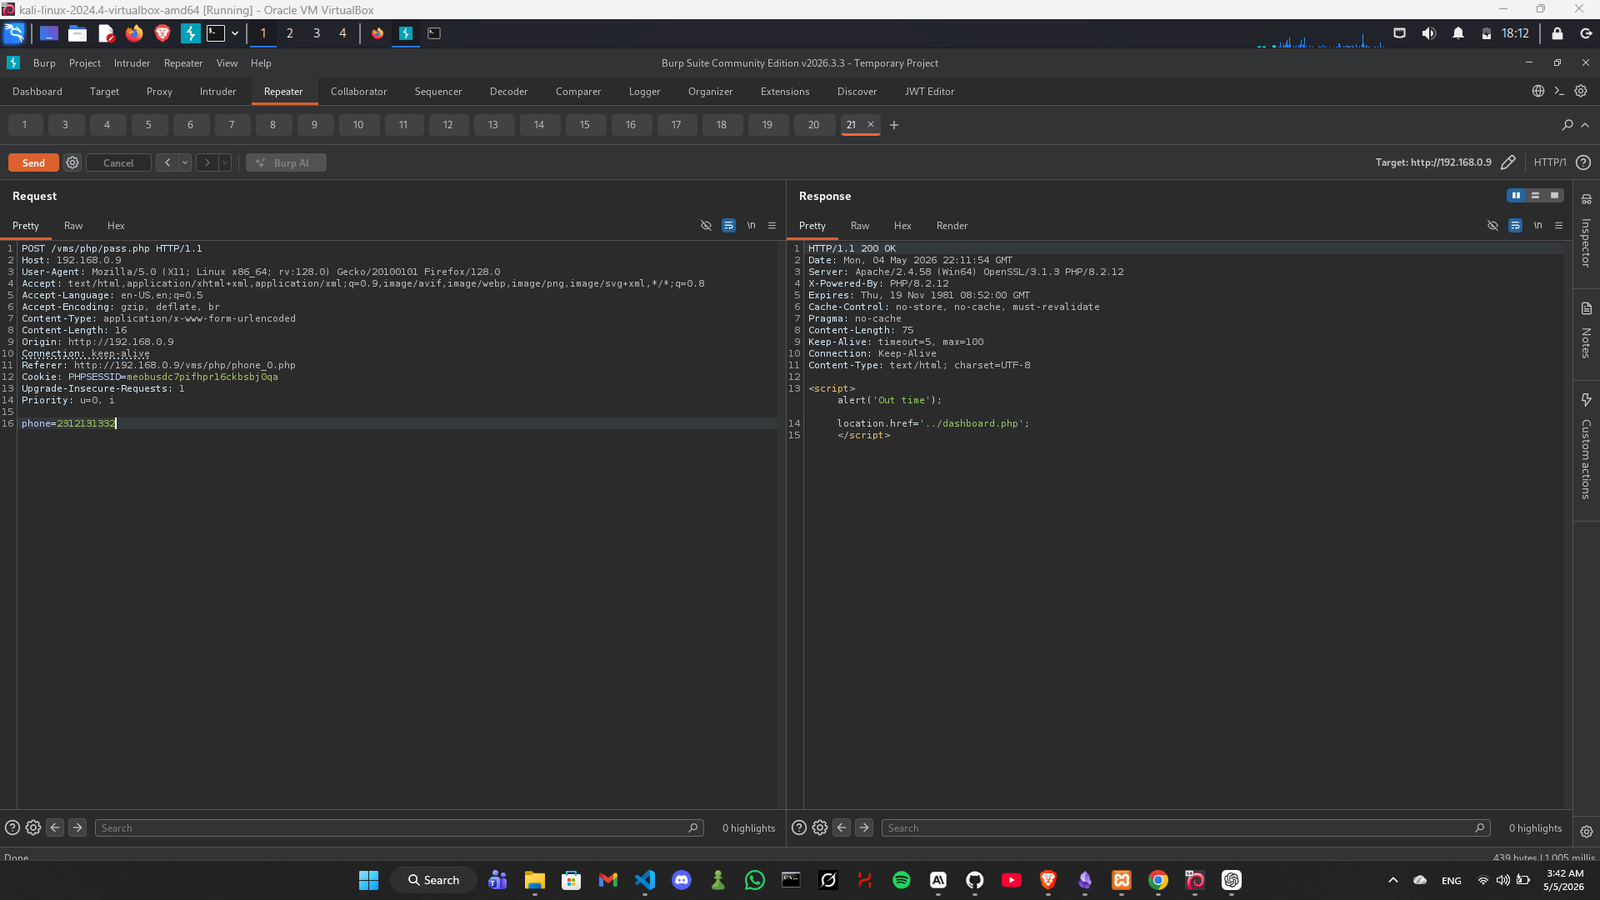Open Firefox in the Kali panel
The image size is (1600, 900).
click(x=134, y=33)
